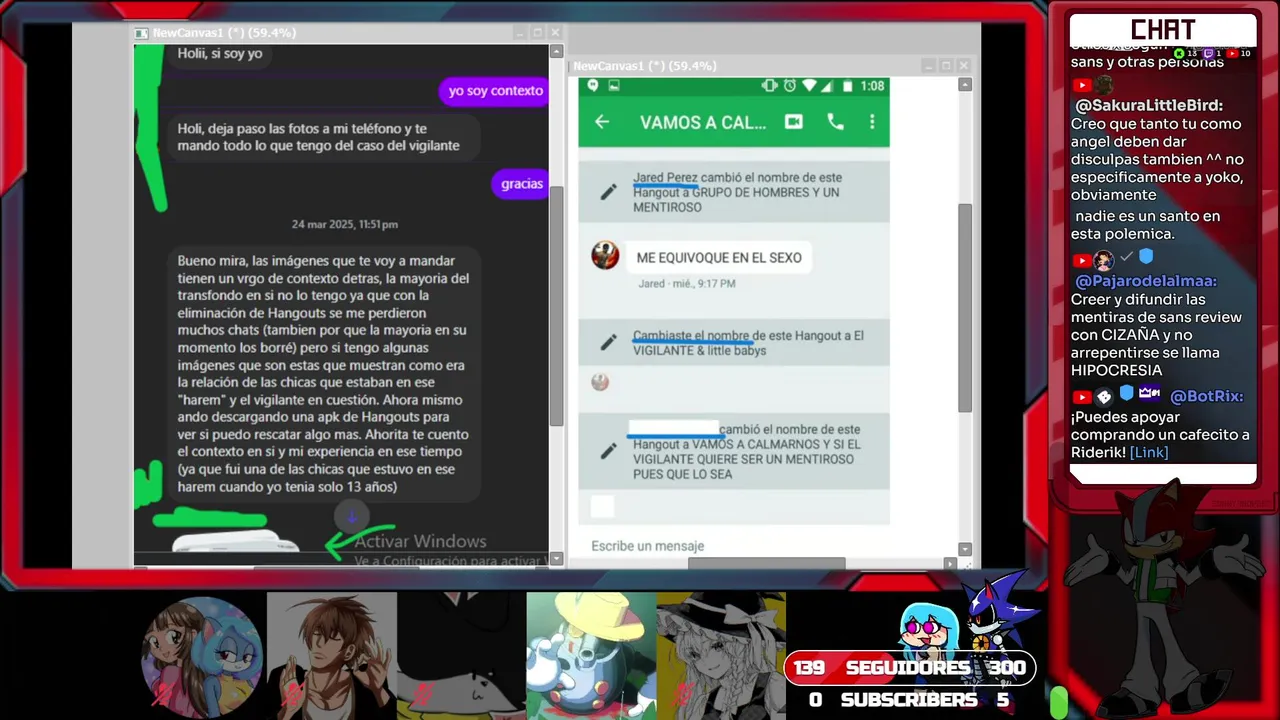Open the [Link] in BotRix chat message
The width and height of the screenshot is (1280, 720).
pos(1148,452)
